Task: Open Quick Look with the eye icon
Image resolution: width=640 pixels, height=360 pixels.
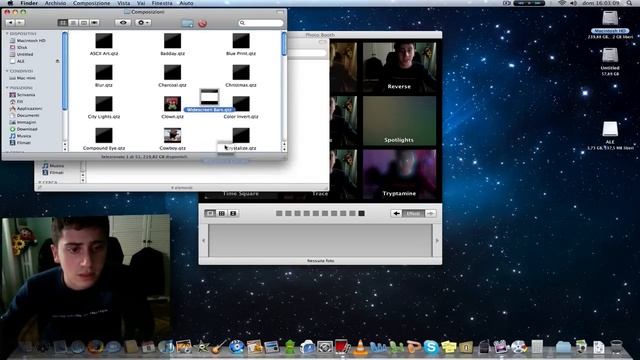Action: coord(123,23)
